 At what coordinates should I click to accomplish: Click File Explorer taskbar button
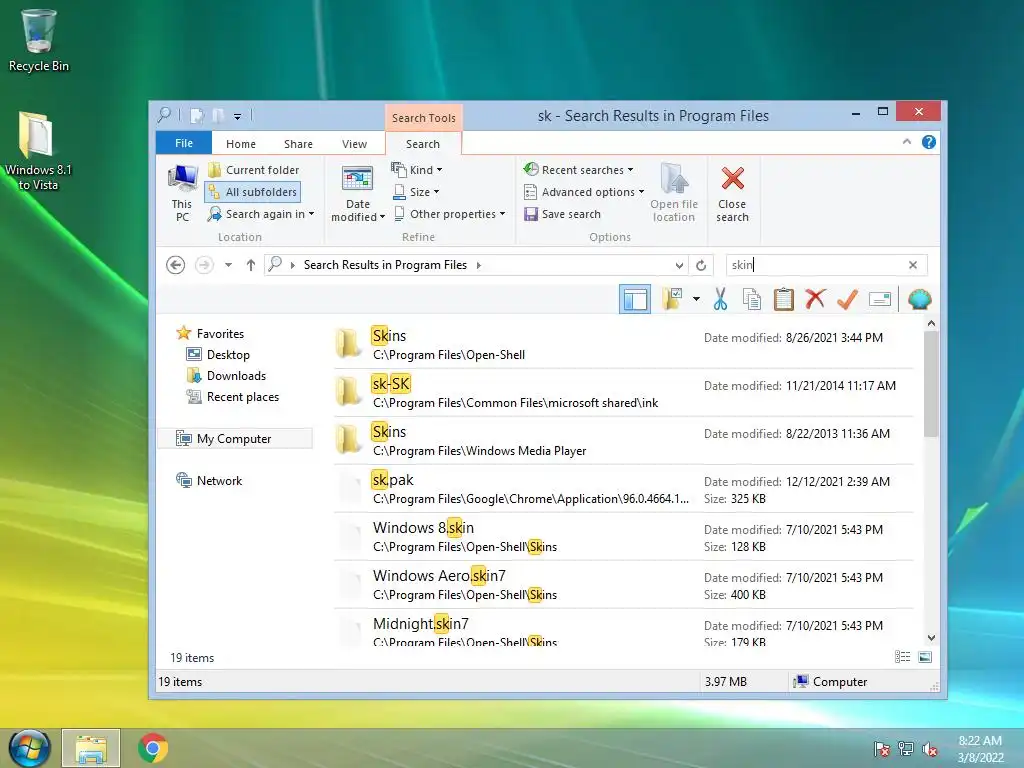tap(91, 748)
